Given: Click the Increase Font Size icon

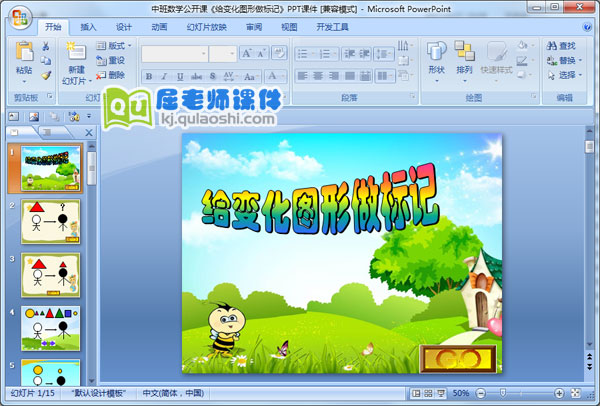Looking at the screenshot, I should pyautogui.click(x=246, y=54).
